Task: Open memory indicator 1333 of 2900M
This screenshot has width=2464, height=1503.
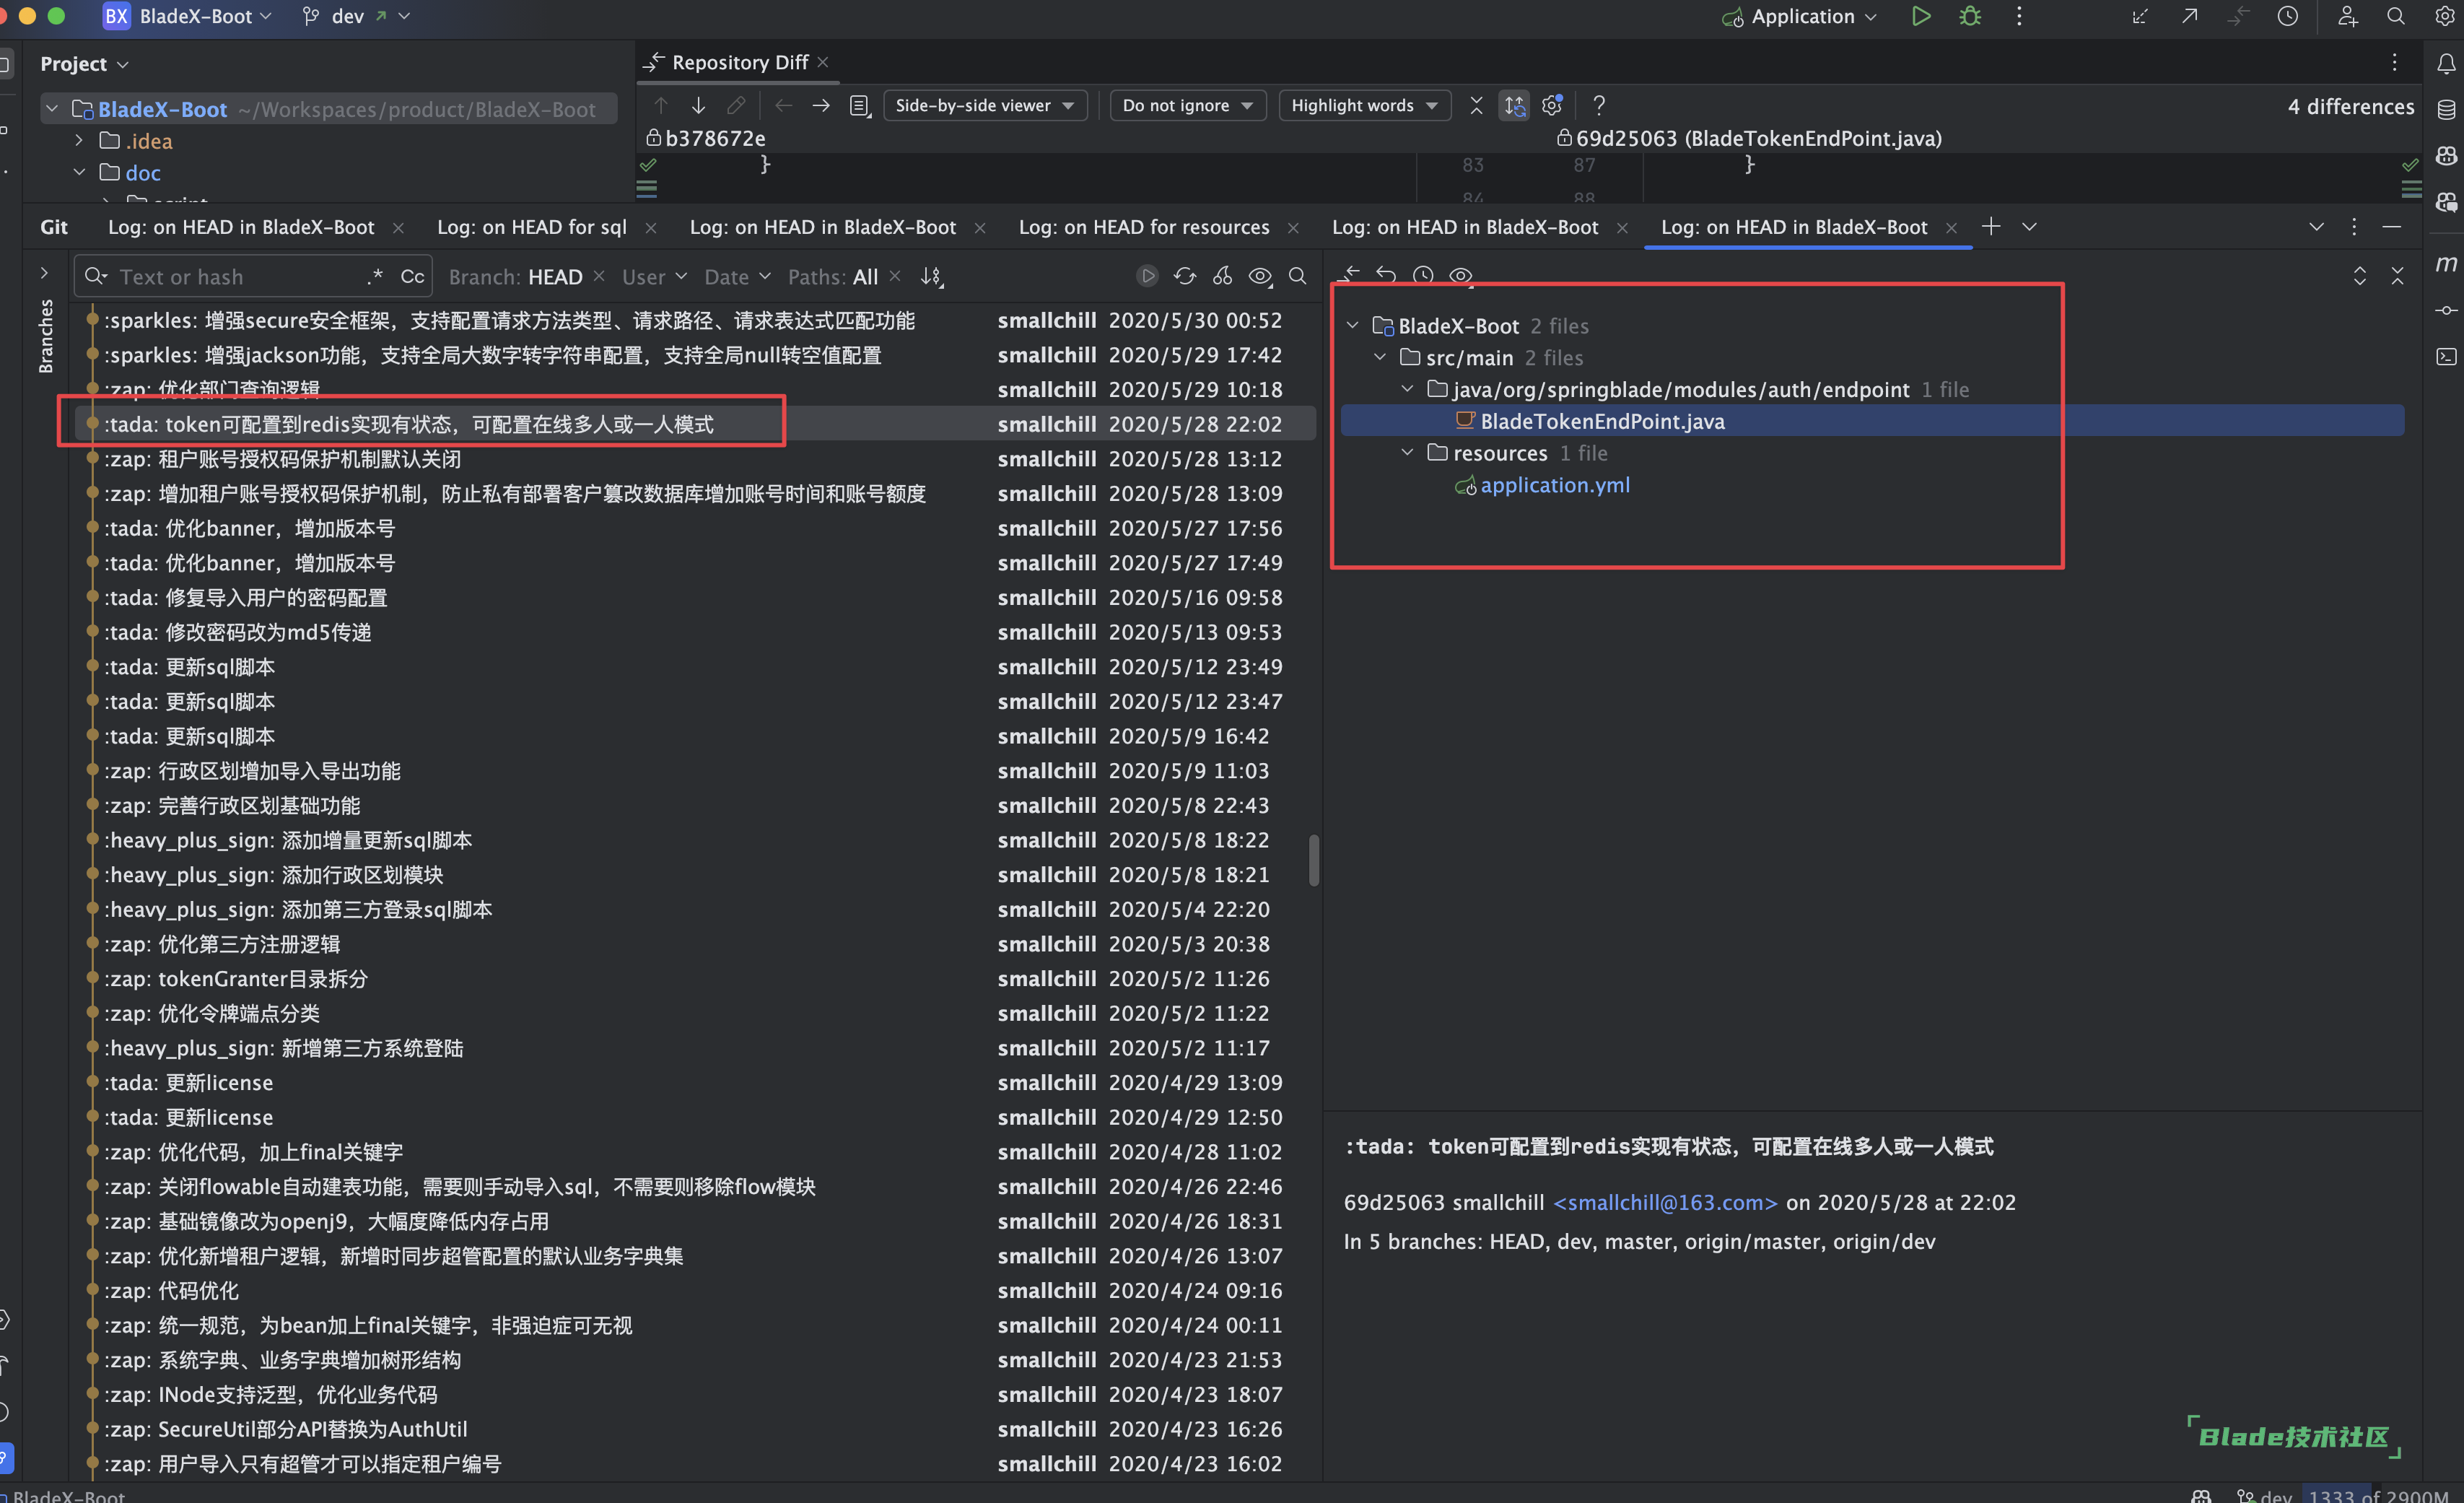Action: 2379,1494
